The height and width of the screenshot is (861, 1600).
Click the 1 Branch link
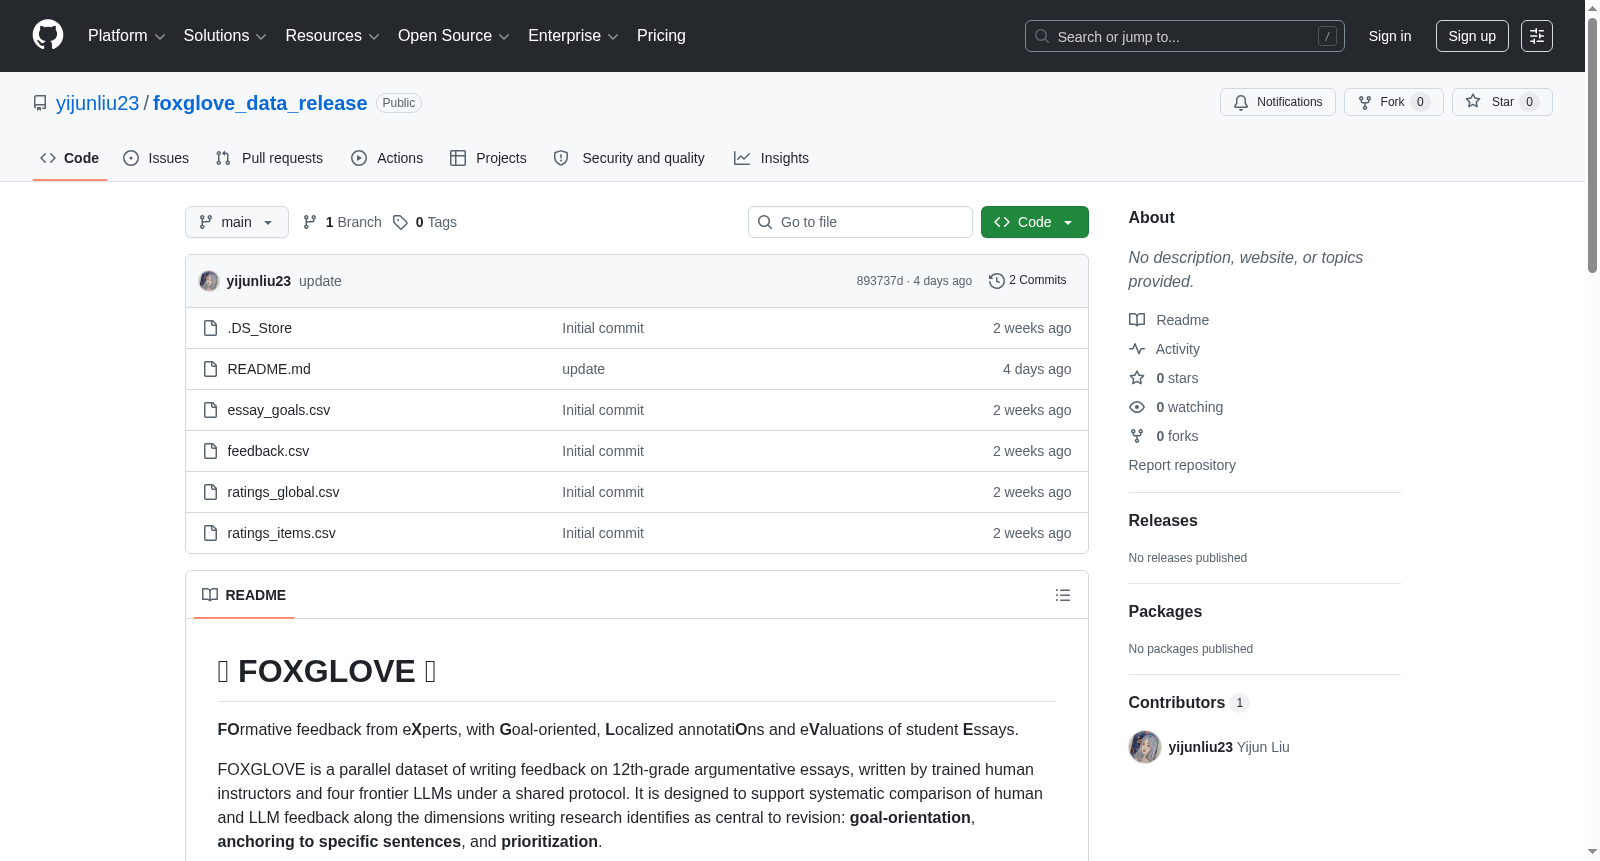pyautogui.click(x=342, y=222)
